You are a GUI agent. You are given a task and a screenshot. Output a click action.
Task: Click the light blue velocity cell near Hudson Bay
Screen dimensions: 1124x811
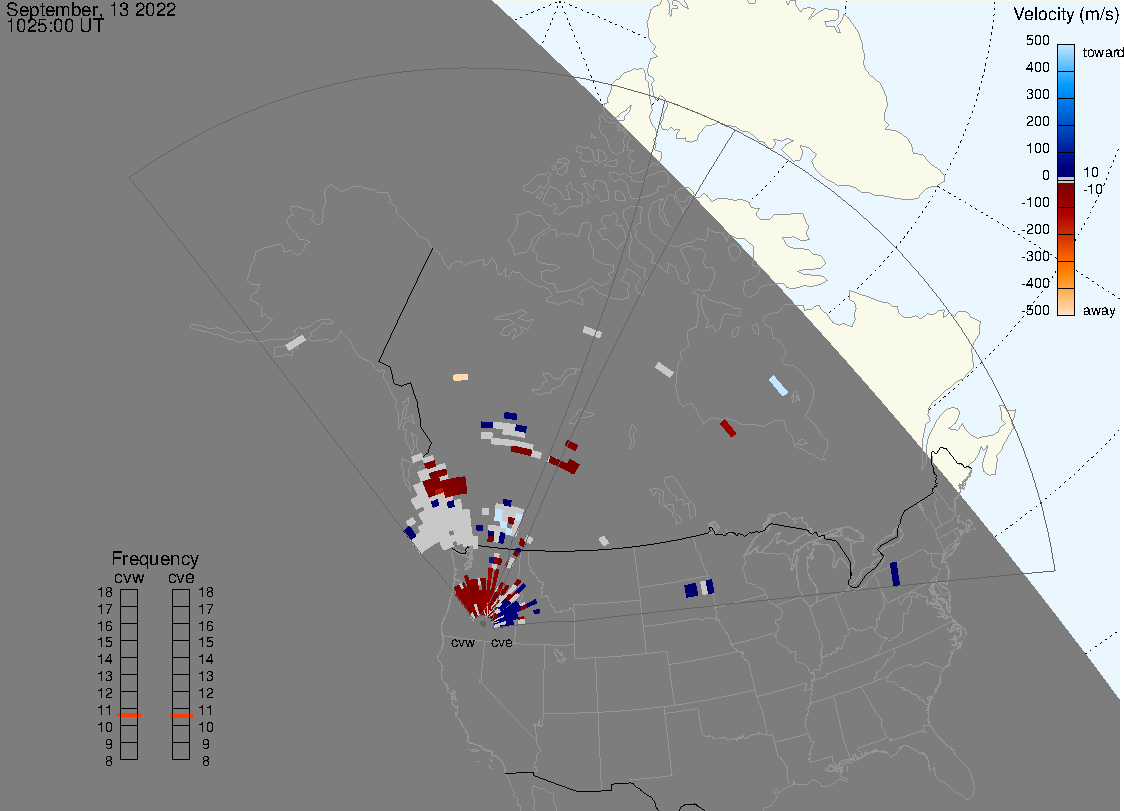click(x=778, y=386)
